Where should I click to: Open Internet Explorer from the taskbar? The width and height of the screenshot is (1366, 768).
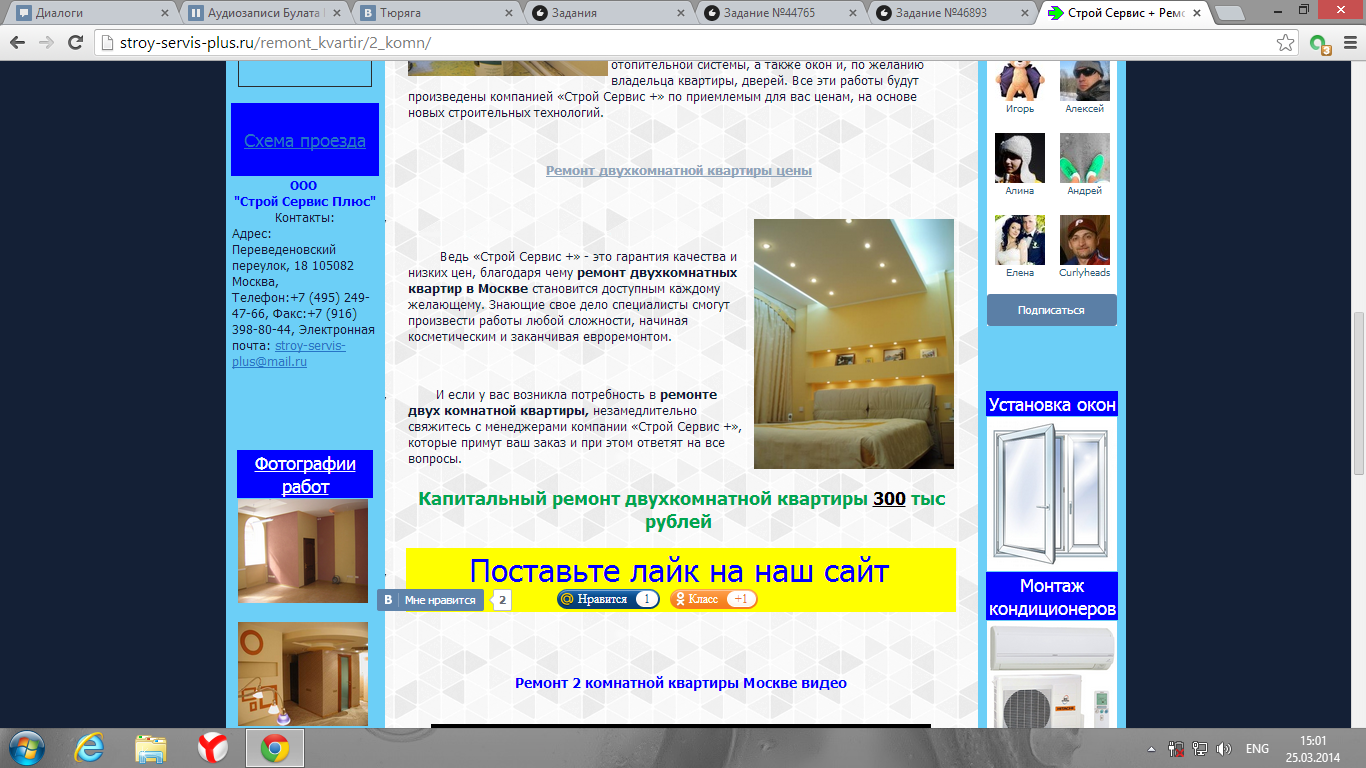click(x=90, y=748)
